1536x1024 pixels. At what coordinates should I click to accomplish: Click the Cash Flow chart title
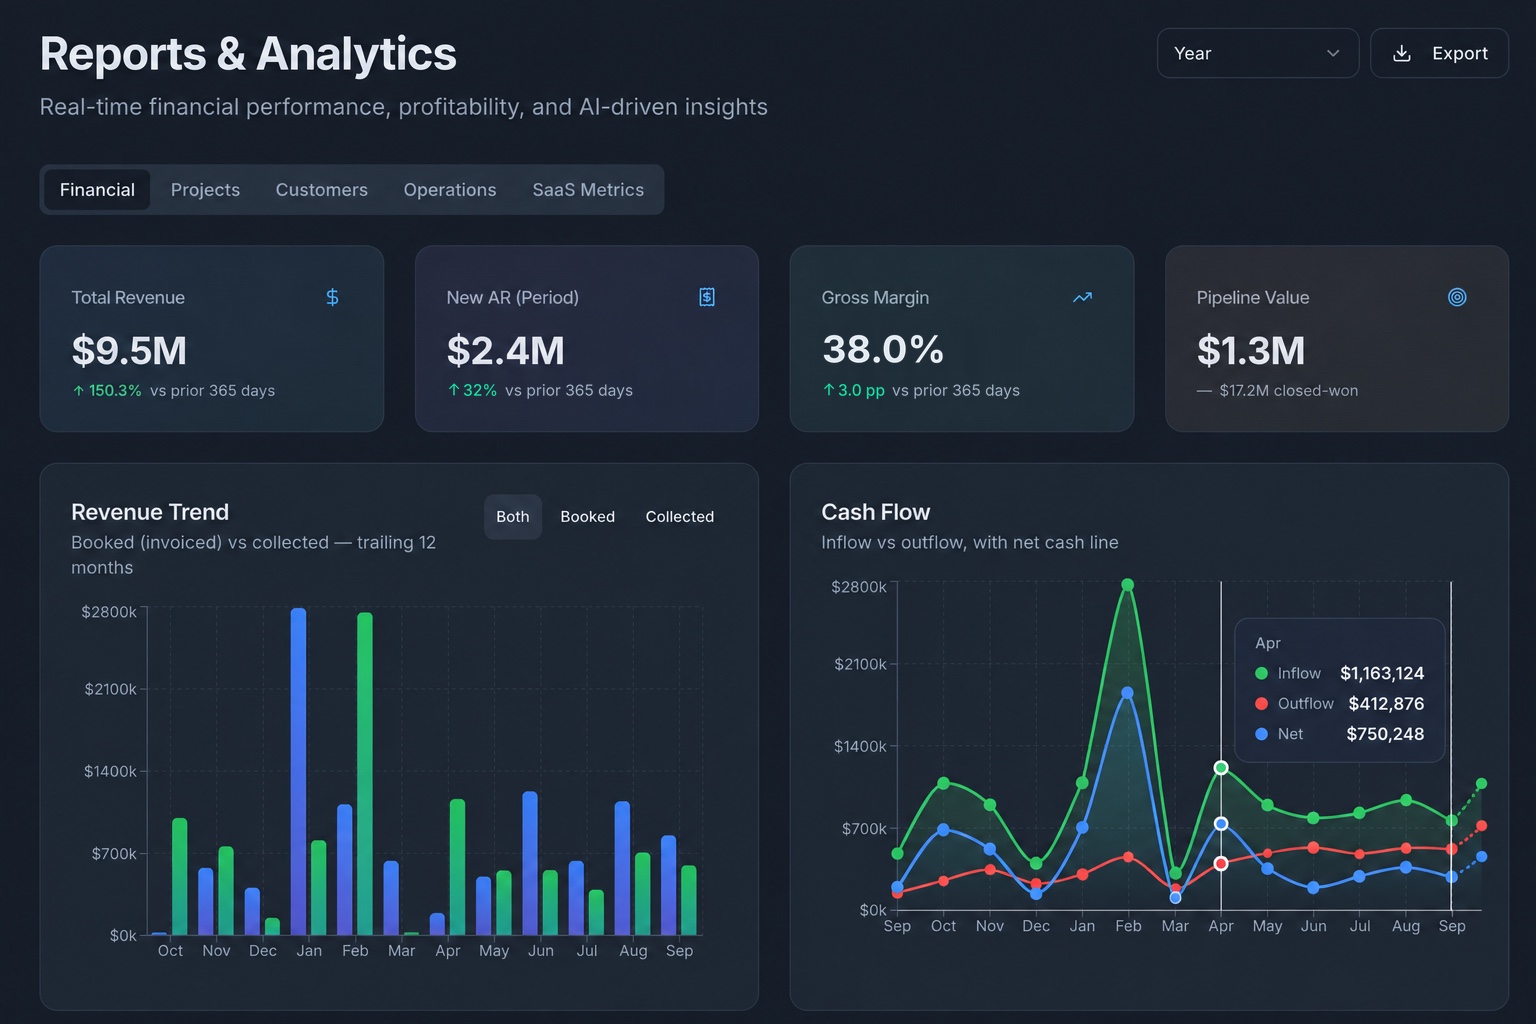pyautogui.click(x=876, y=512)
